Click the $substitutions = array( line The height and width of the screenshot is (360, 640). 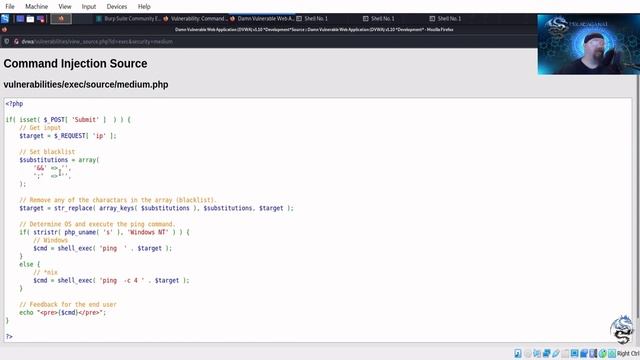pyautogui.click(x=59, y=160)
